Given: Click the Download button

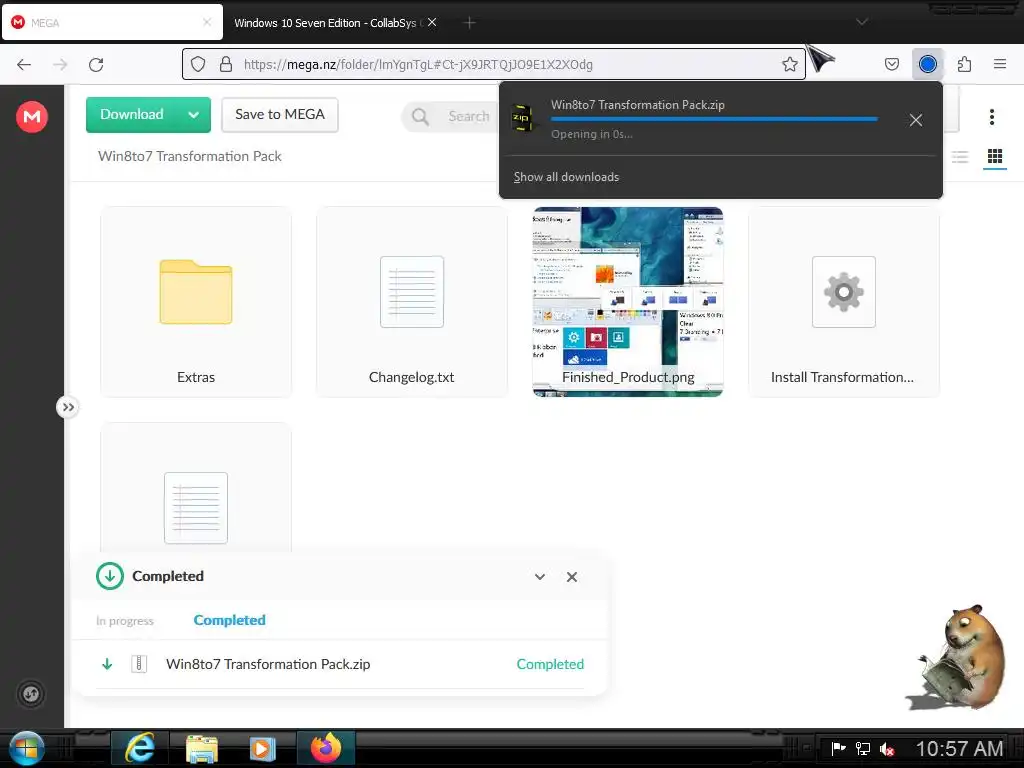Looking at the screenshot, I should 132,115.
